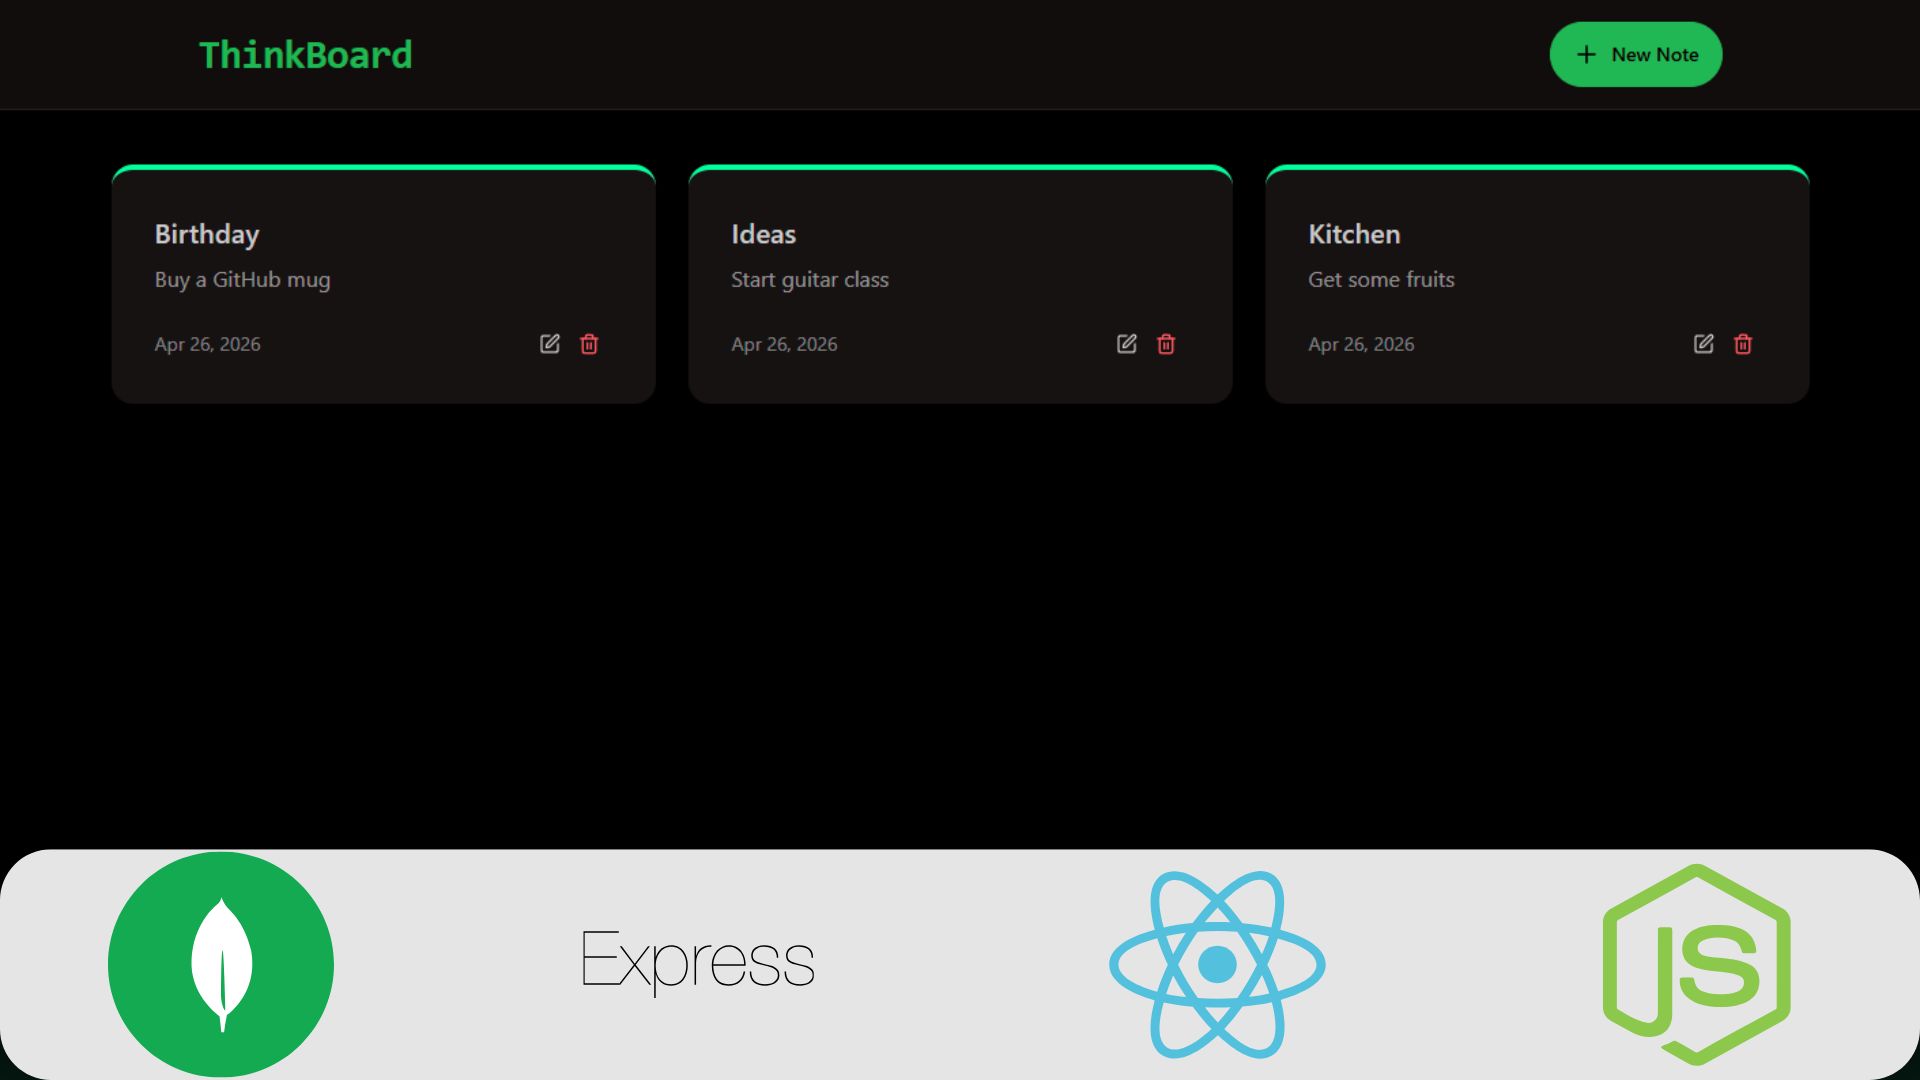Open the Kitchen note title
1920x1080 pixels.
(1354, 234)
